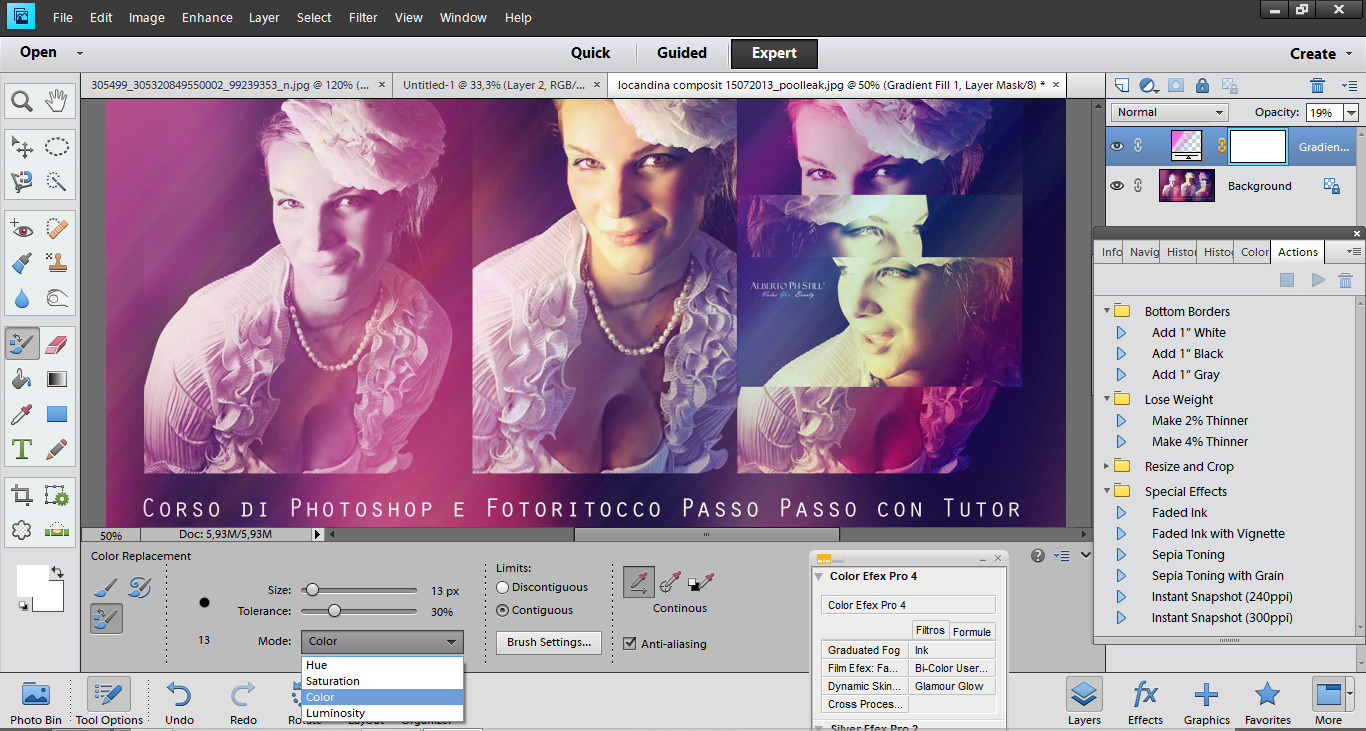Viewport: 1366px width, 731px height.
Task: Open the adjustment layer creation dropdown
Action: coord(1150,86)
